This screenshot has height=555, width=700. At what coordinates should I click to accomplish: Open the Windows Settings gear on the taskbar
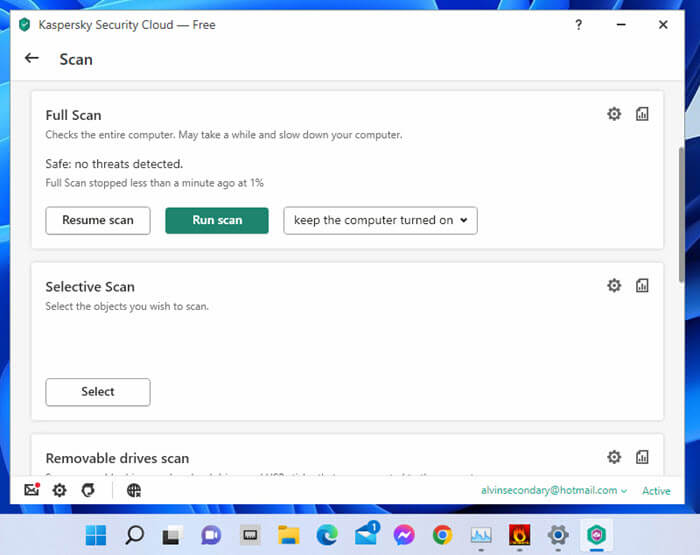pyautogui.click(x=558, y=535)
